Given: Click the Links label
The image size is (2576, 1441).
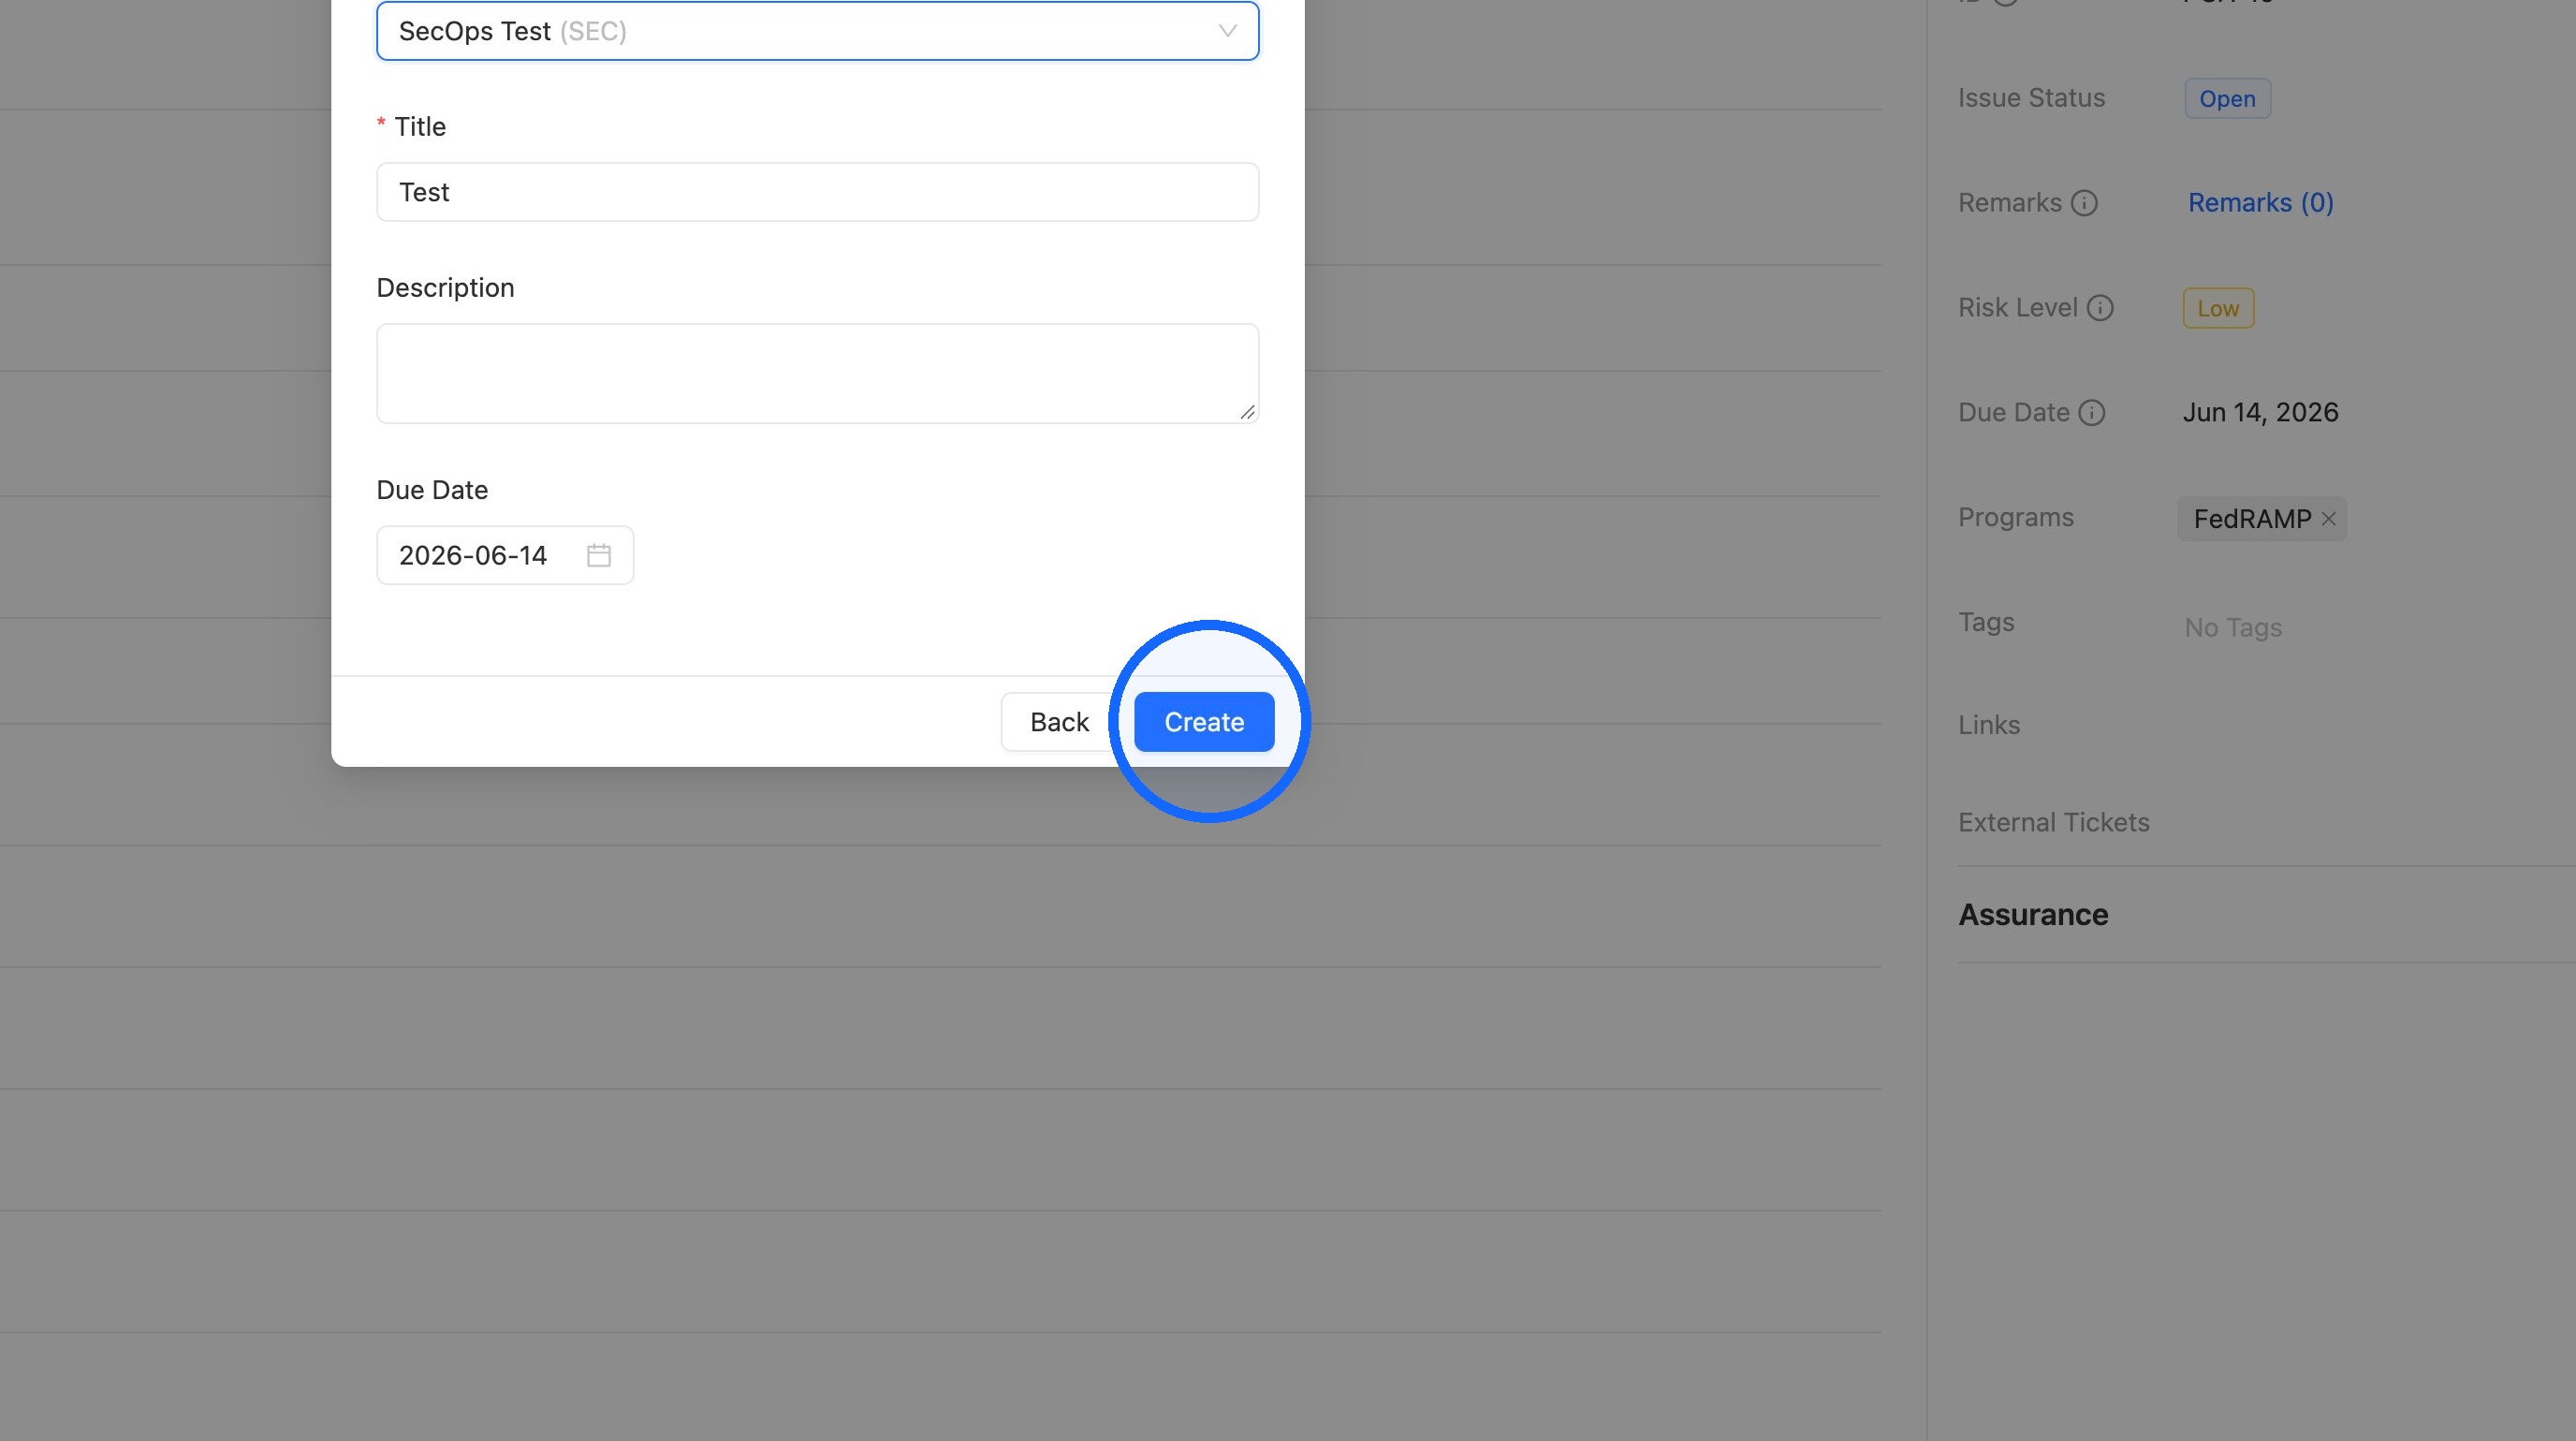Looking at the screenshot, I should pos(1988,725).
